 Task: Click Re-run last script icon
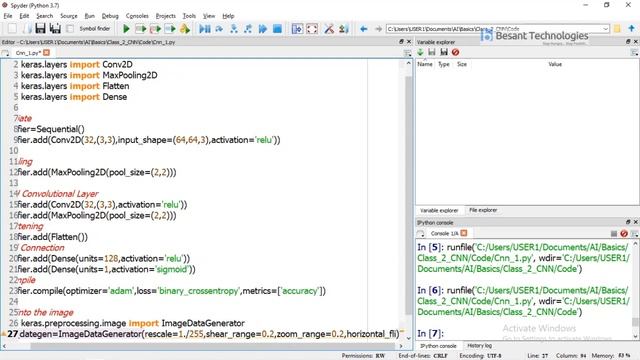pos(184,29)
